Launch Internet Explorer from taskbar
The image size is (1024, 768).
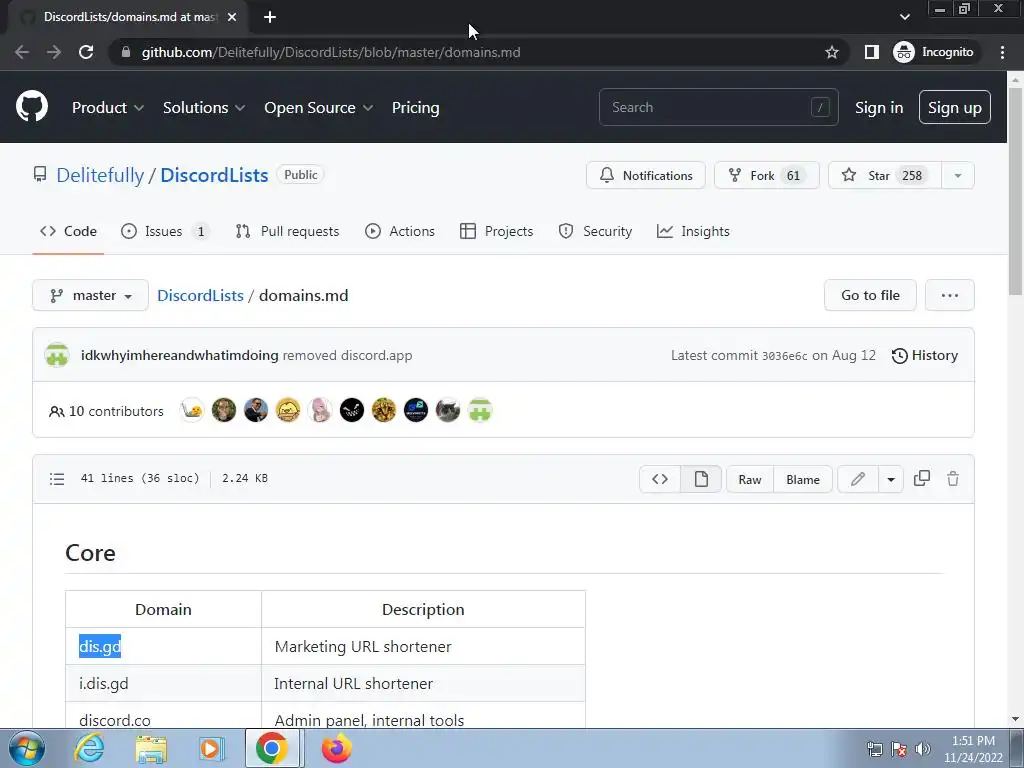click(x=89, y=748)
